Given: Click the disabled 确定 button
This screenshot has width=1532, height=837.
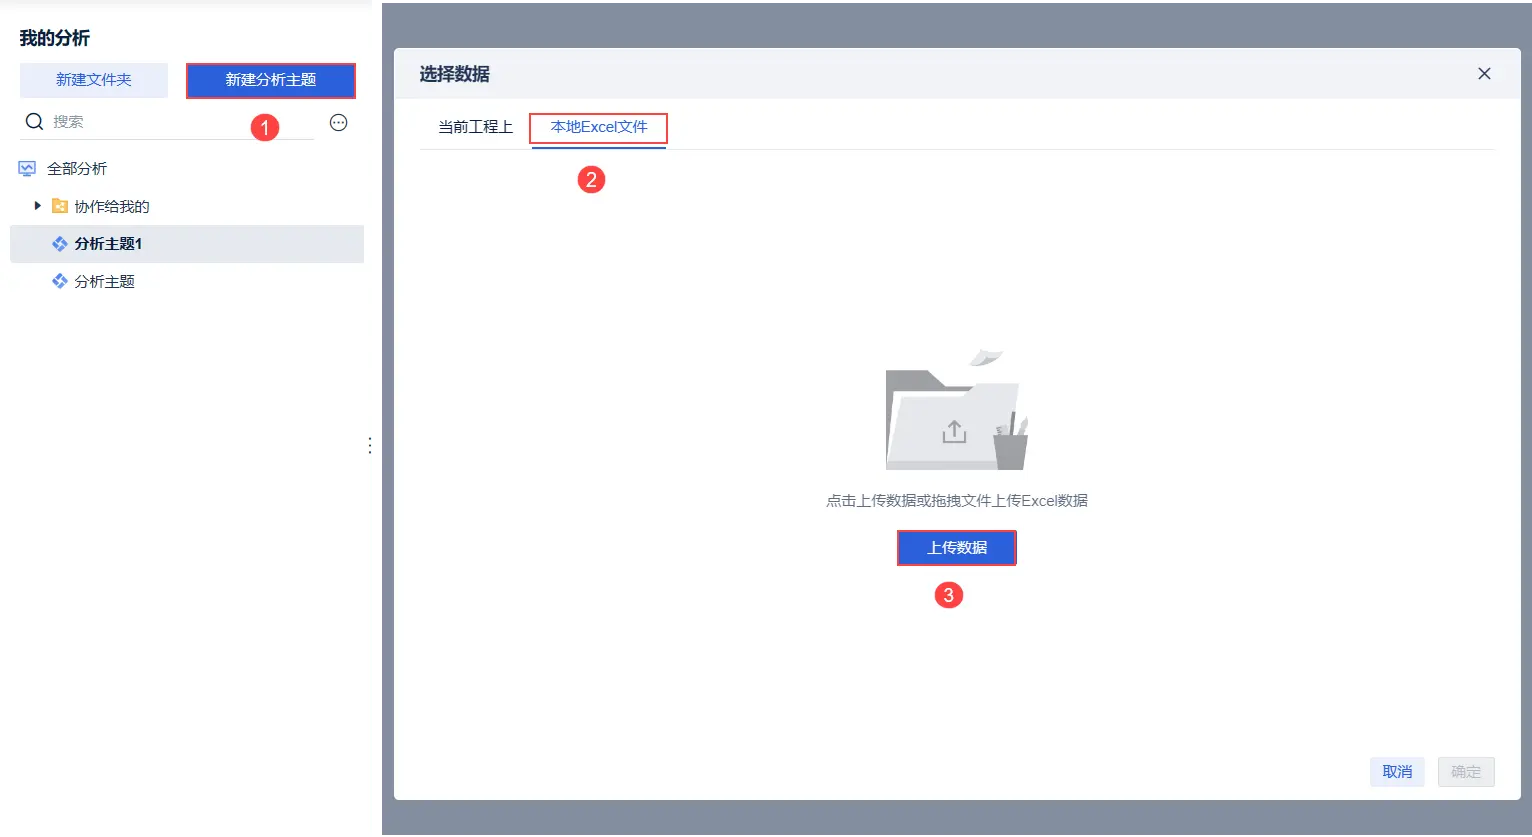Looking at the screenshot, I should (1466, 772).
